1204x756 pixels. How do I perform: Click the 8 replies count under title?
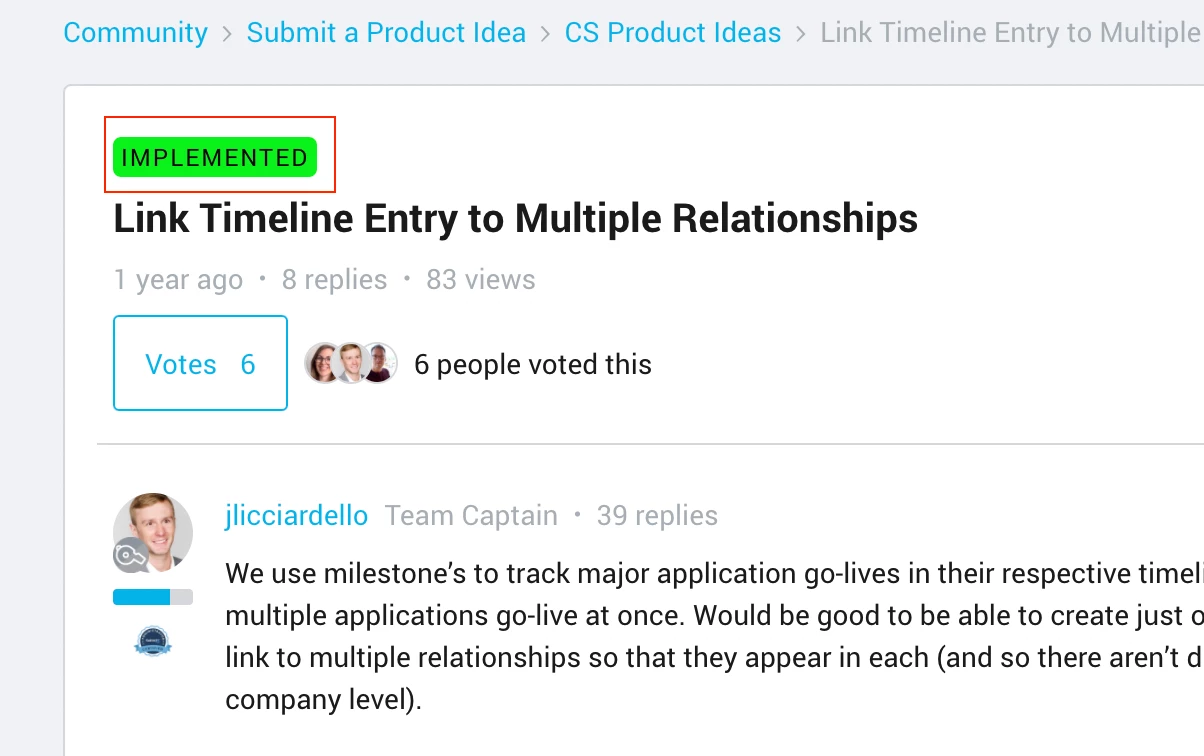click(x=334, y=280)
